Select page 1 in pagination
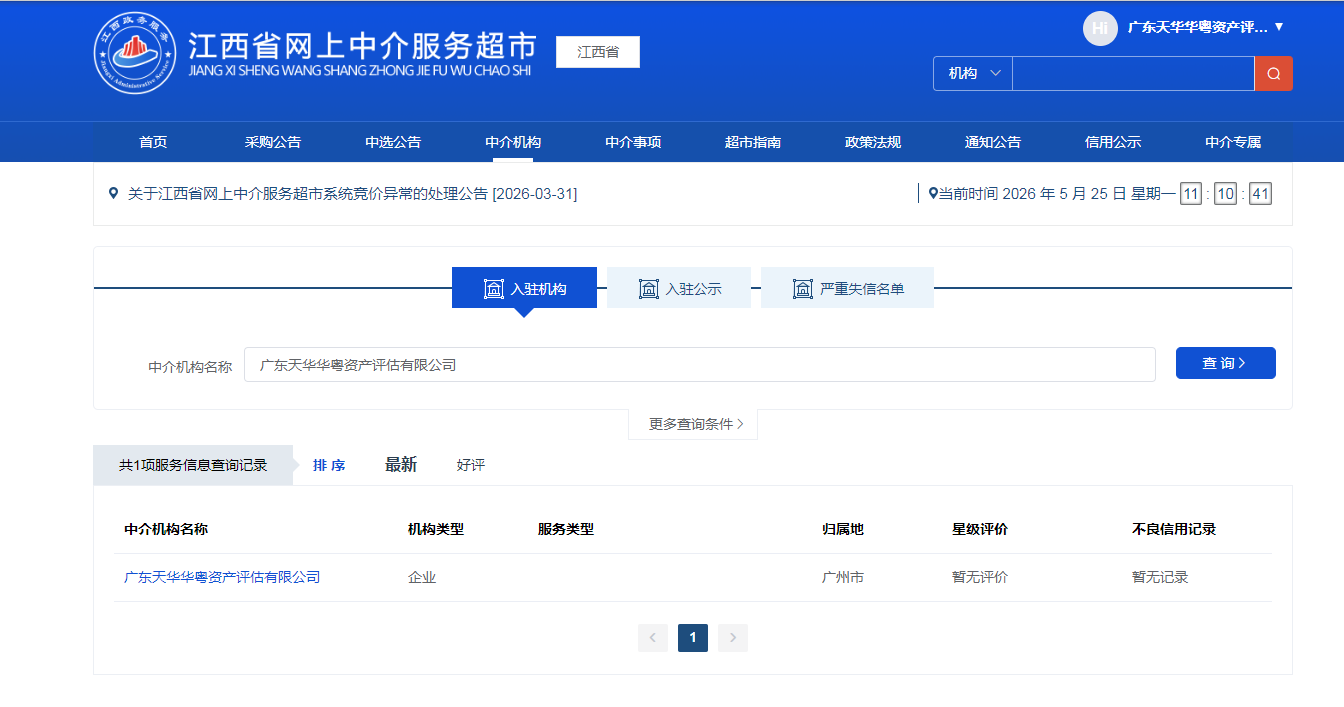This screenshot has height=707, width=1344. tap(693, 638)
